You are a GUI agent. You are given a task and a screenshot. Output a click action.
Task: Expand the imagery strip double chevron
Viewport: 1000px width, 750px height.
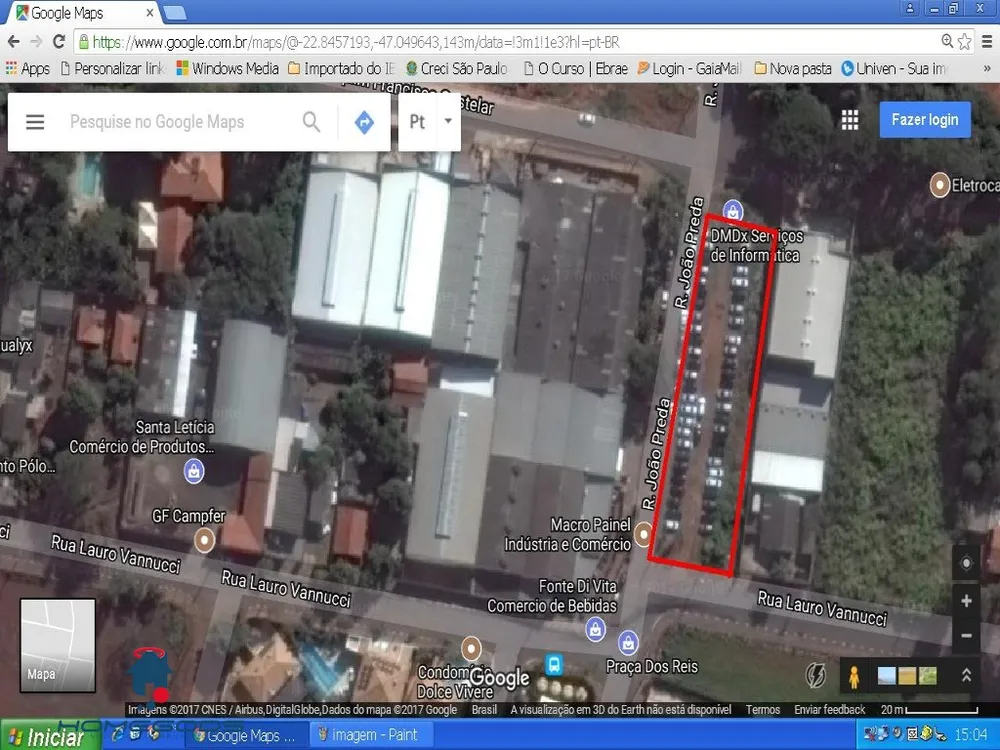[x=966, y=675]
